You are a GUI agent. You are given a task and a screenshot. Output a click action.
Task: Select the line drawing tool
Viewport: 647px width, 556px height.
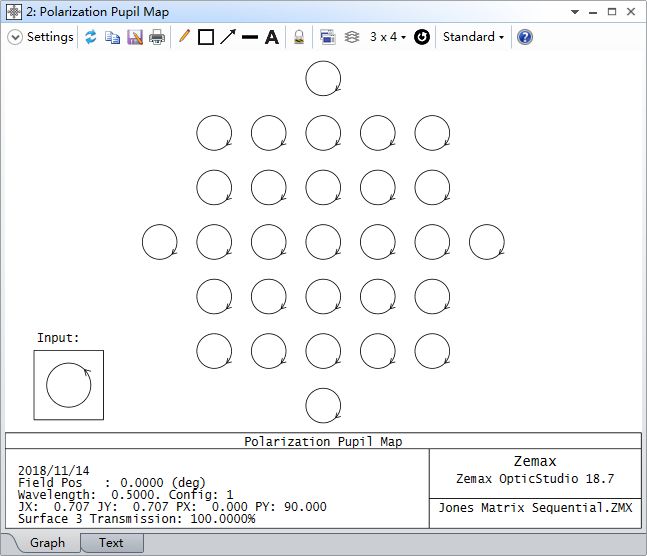point(250,37)
